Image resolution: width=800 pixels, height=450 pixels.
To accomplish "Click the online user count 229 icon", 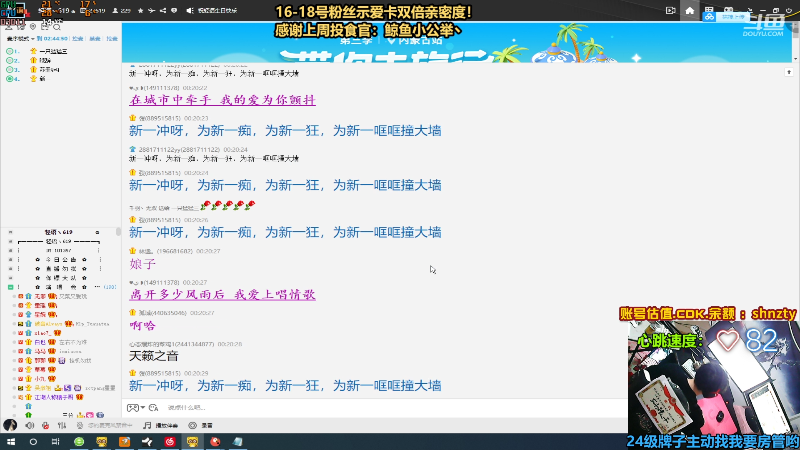I will [x=121, y=11].
